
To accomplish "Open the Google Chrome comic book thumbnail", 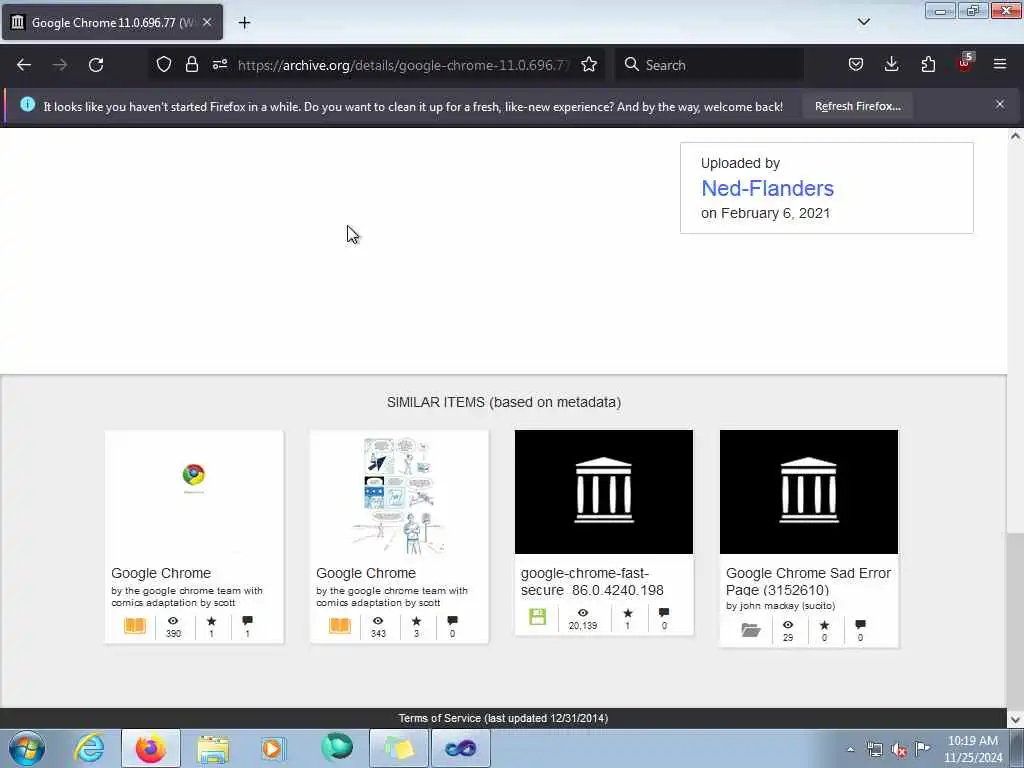I will pyautogui.click(x=399, y=491).
